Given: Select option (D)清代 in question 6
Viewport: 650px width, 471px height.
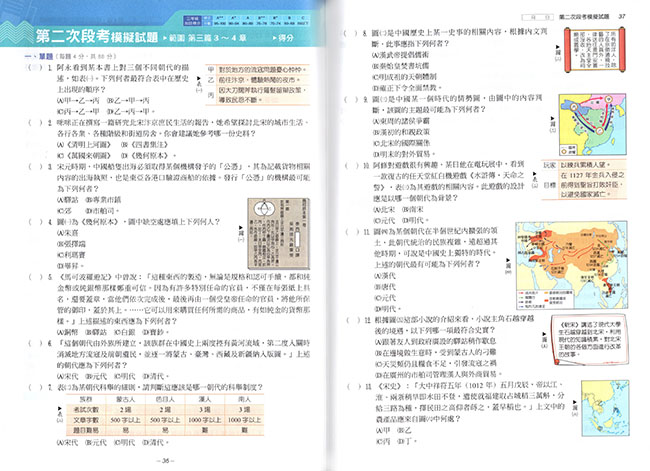Looking at the screenshot, I should coord(155,376).
